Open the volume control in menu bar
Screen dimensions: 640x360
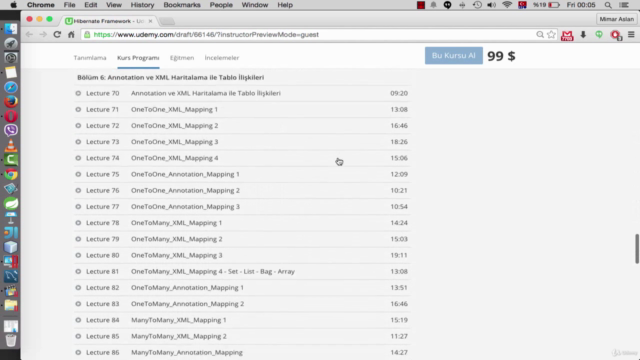491,5
